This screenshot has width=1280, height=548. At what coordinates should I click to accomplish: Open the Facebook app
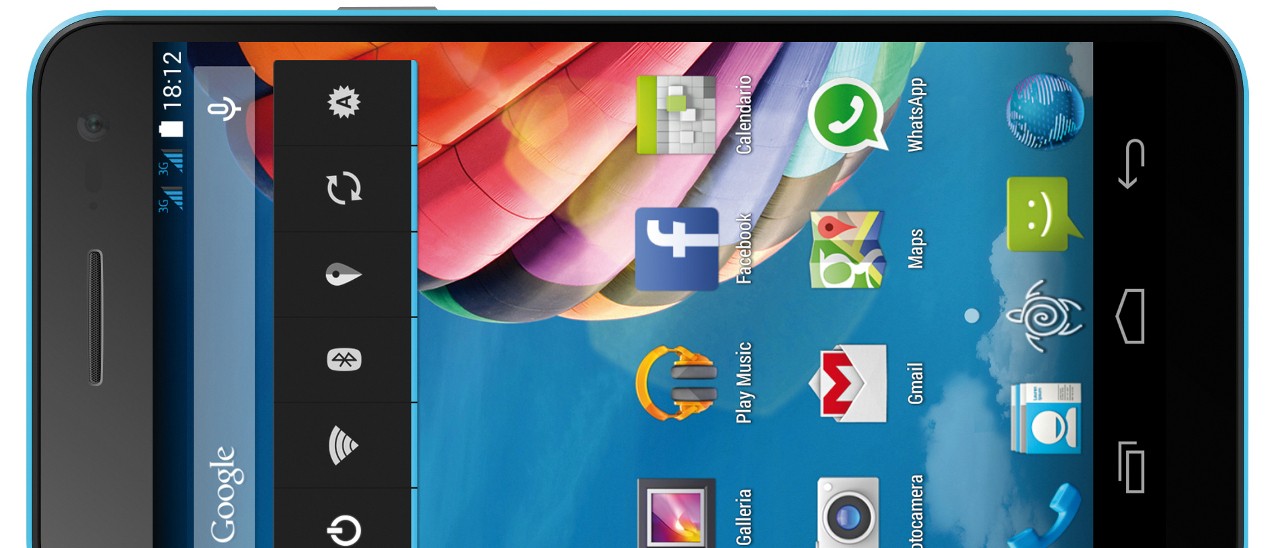[x=677, y=249]
